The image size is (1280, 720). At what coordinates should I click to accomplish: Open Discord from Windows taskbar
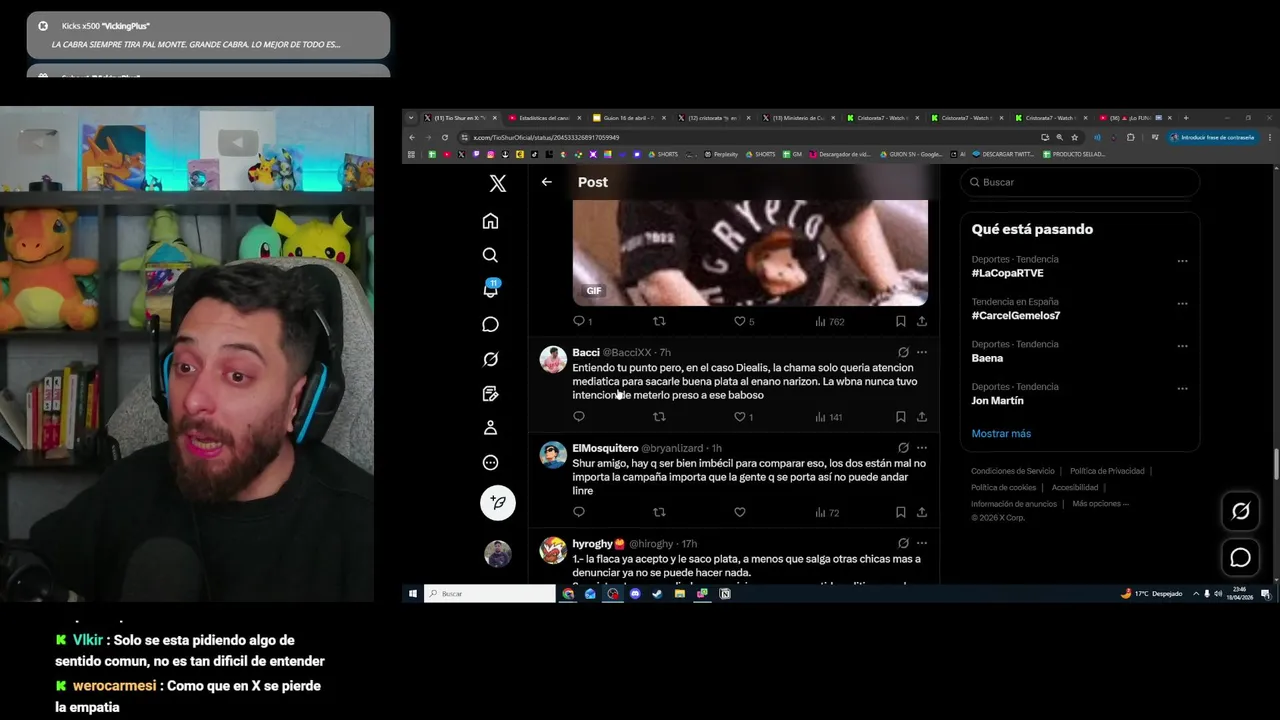coord(635,594)
